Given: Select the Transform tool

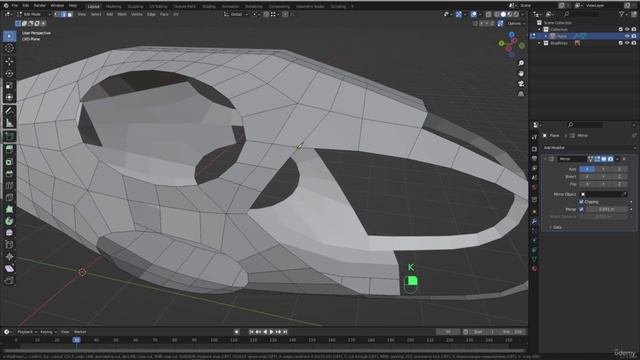Looking at the screenshot, I should (9, 97).
